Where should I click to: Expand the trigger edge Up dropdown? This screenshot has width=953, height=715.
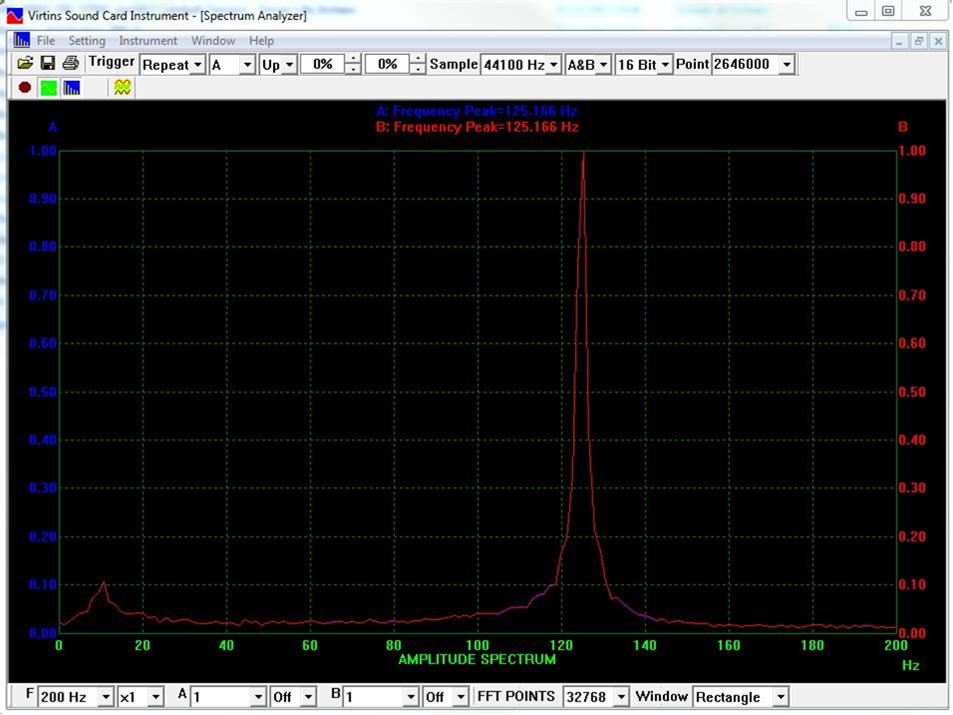289,64
